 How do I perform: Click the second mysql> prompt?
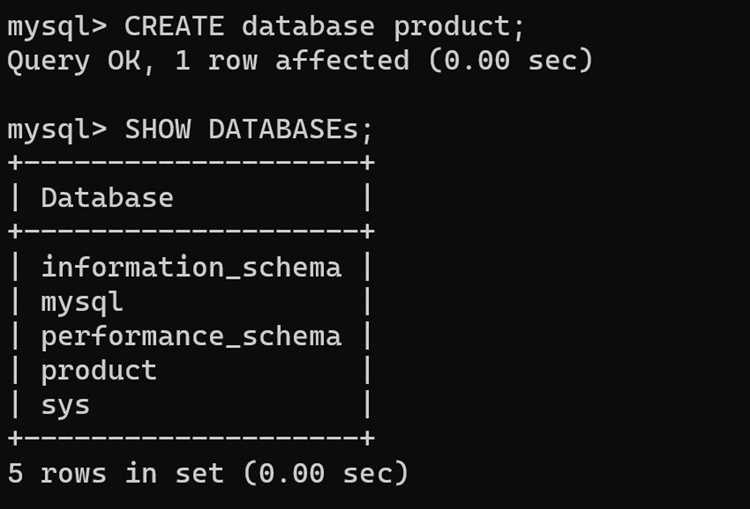click(x=57, y=131)
